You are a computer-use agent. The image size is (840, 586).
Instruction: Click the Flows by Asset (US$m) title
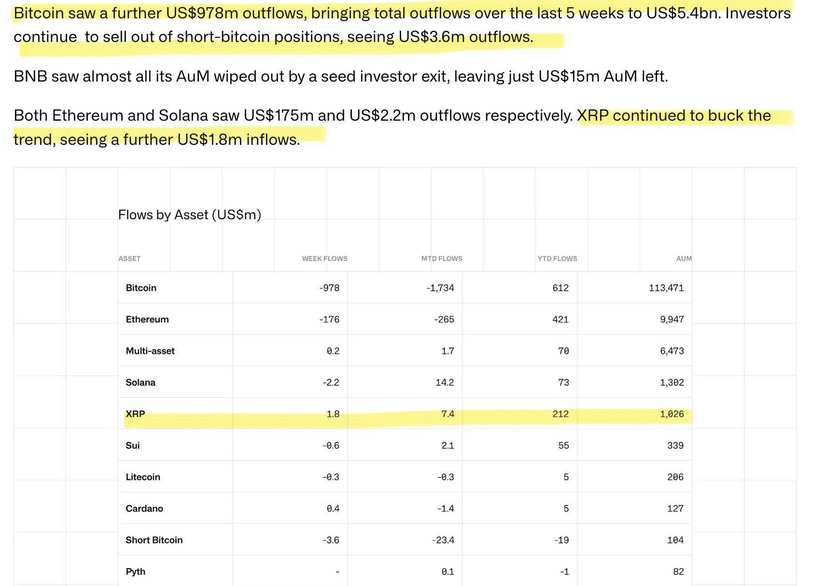[190, 215]
